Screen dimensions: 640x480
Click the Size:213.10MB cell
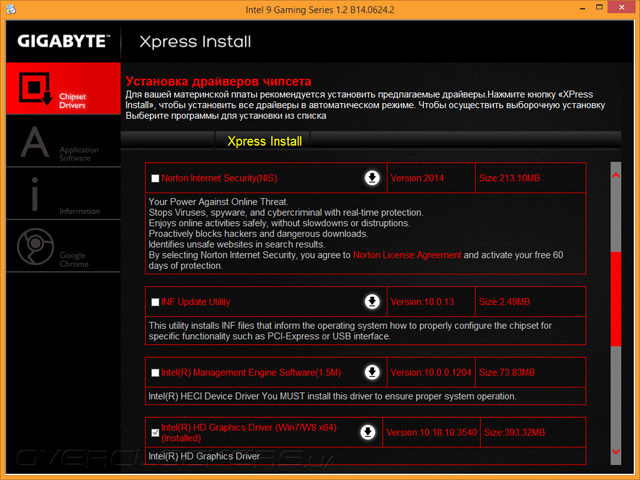[x=531, y=178]
